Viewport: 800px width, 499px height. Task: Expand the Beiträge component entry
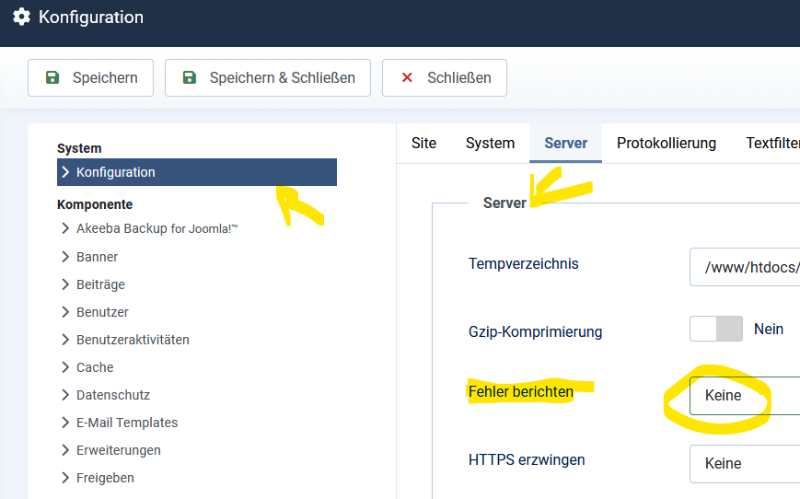100,284
